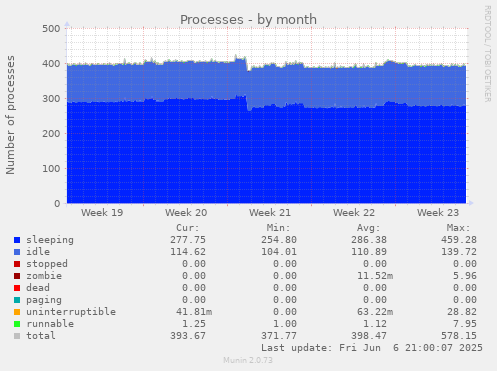Click the 'Week 19' x-axis label

(x=102, y=213)
